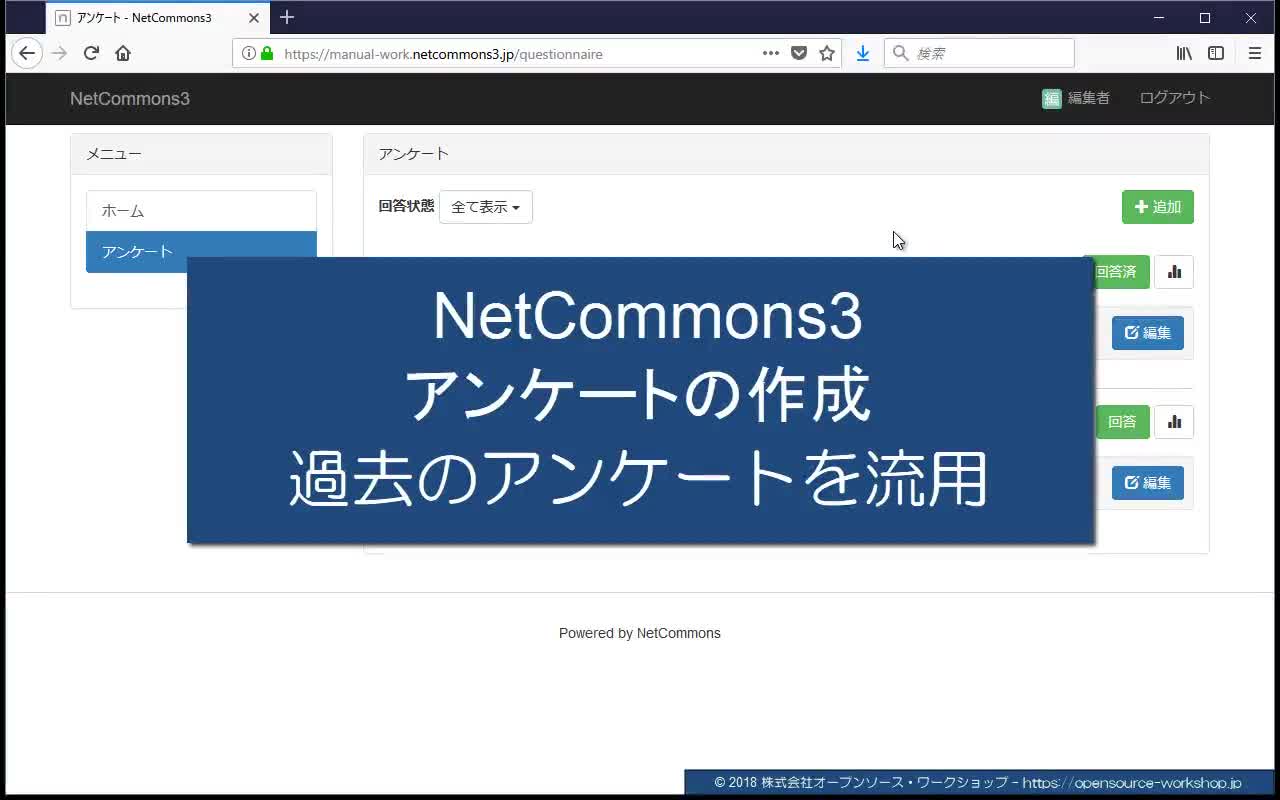View results chart beside 回答済
This screenshot has width=1280, height=800.
[1174, 272]
